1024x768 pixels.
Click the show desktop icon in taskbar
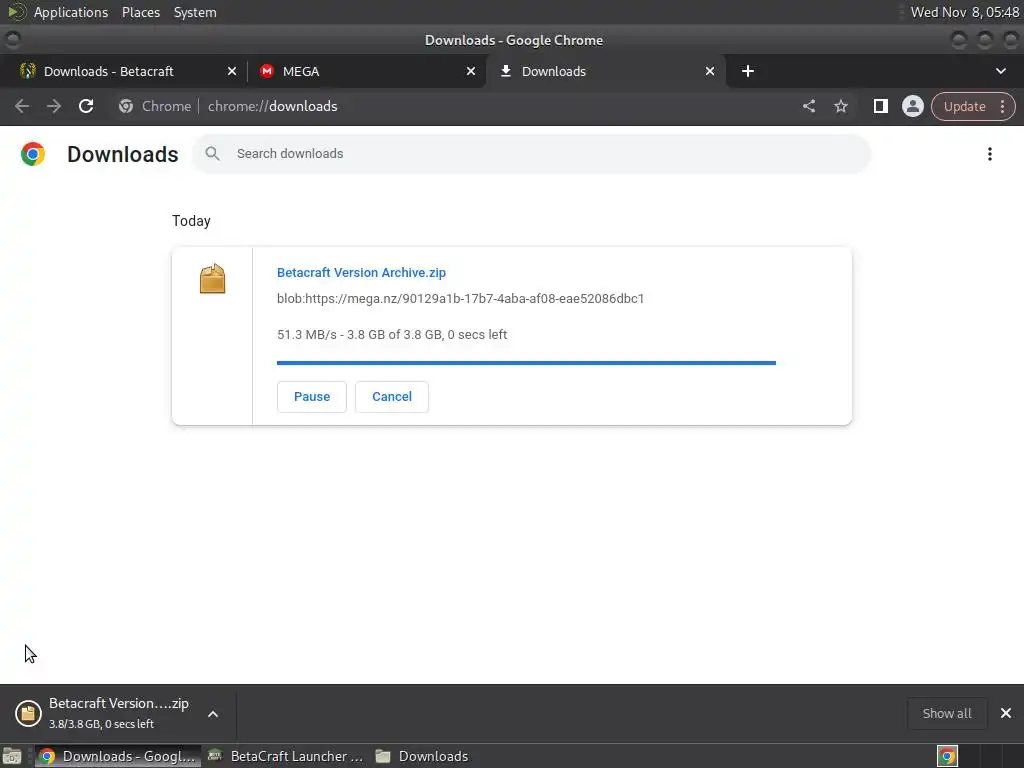click(12, 756)
